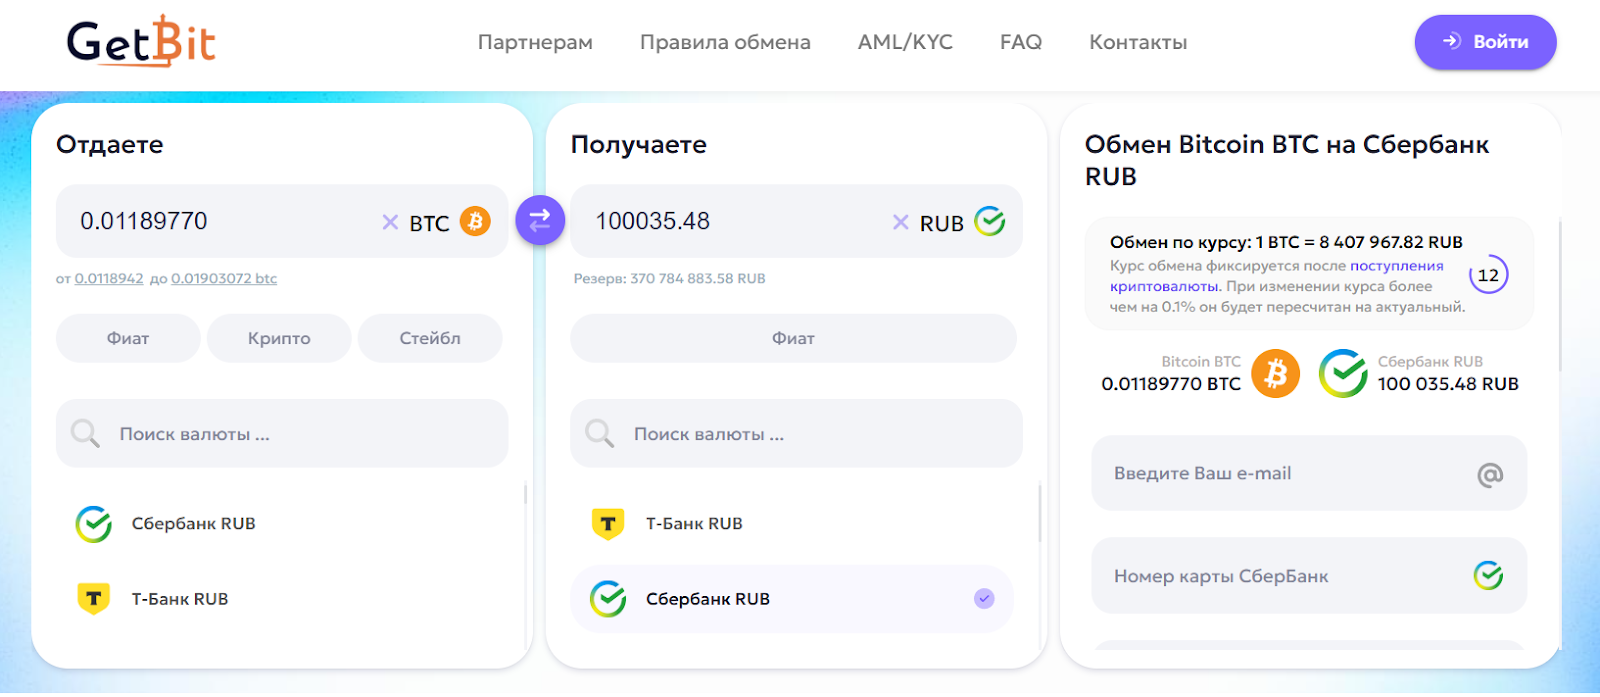Click the Войти login button
Viewport: 1600px width, 697px height.
[1485, 42]
